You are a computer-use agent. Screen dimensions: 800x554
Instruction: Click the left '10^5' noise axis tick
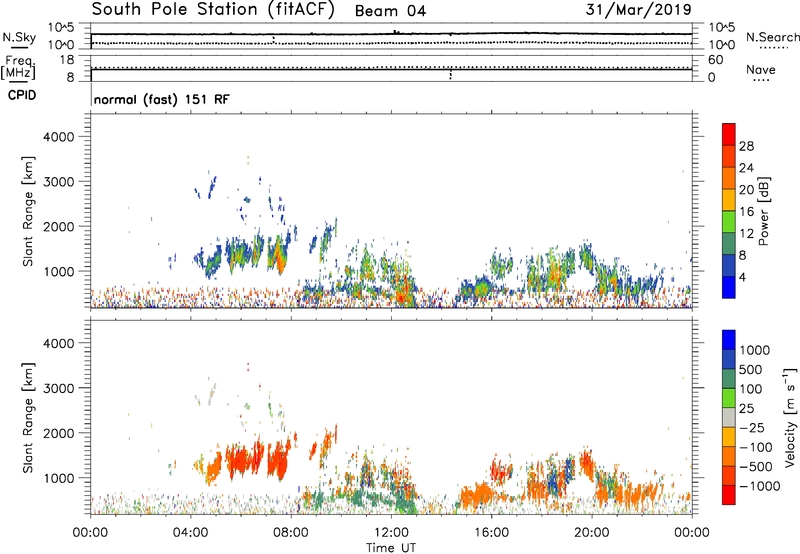pyautogui.click(x=61, y=27)
